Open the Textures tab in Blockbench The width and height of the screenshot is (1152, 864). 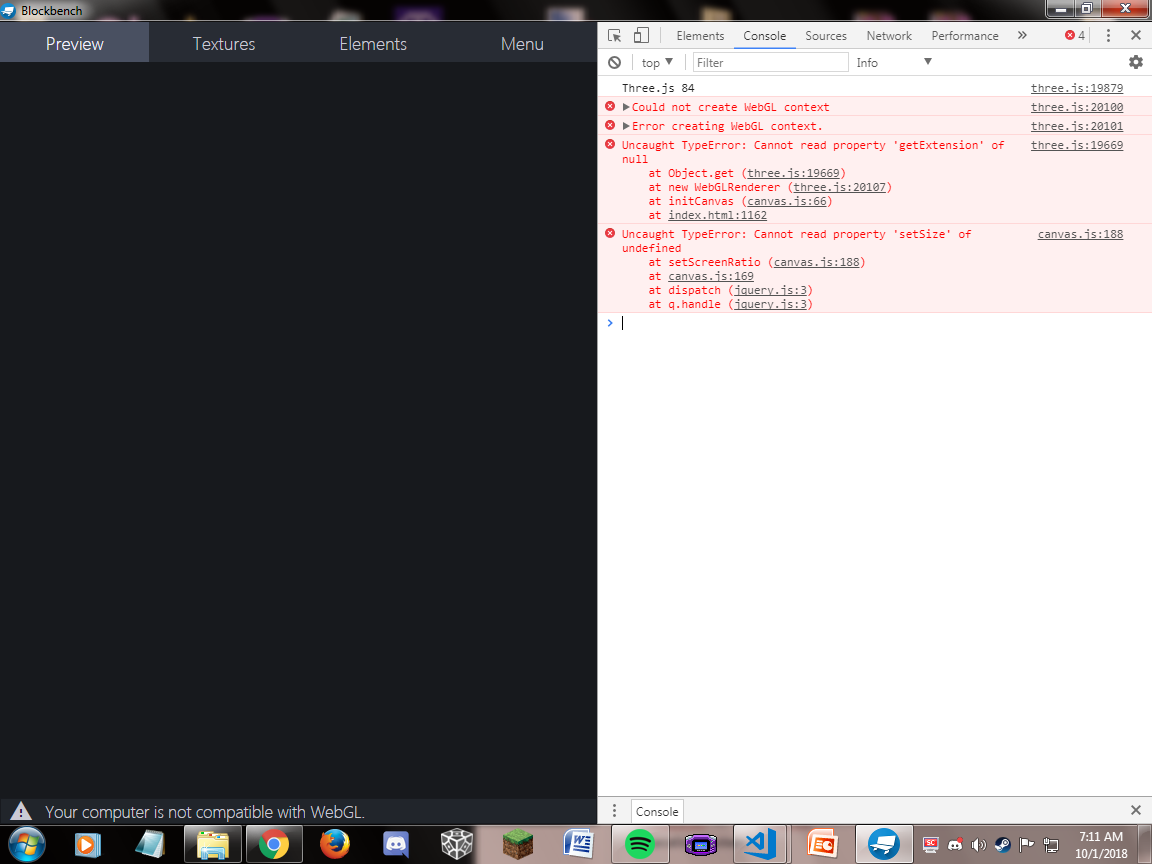[x=223, y=43]
